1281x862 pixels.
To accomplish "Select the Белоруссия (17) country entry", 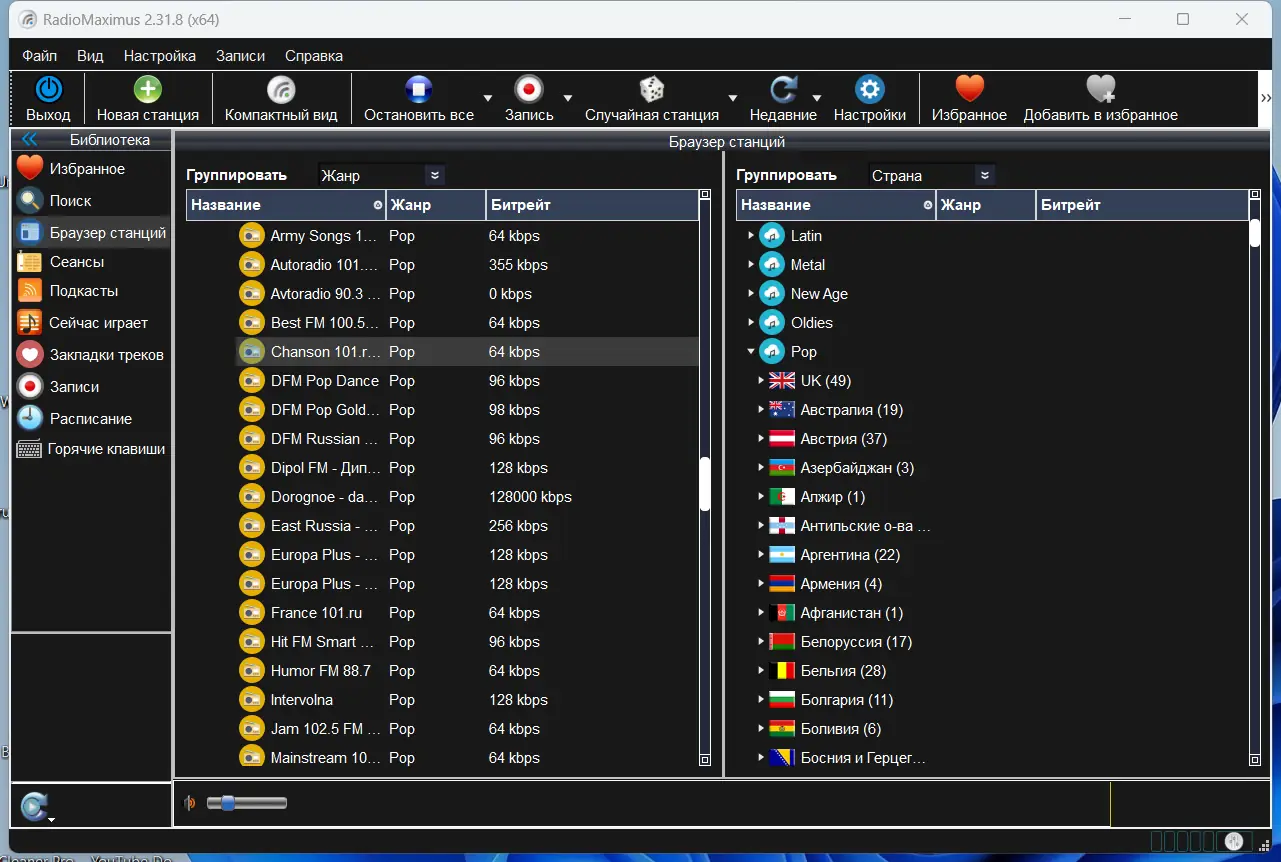I will click(x=856, y=642).
